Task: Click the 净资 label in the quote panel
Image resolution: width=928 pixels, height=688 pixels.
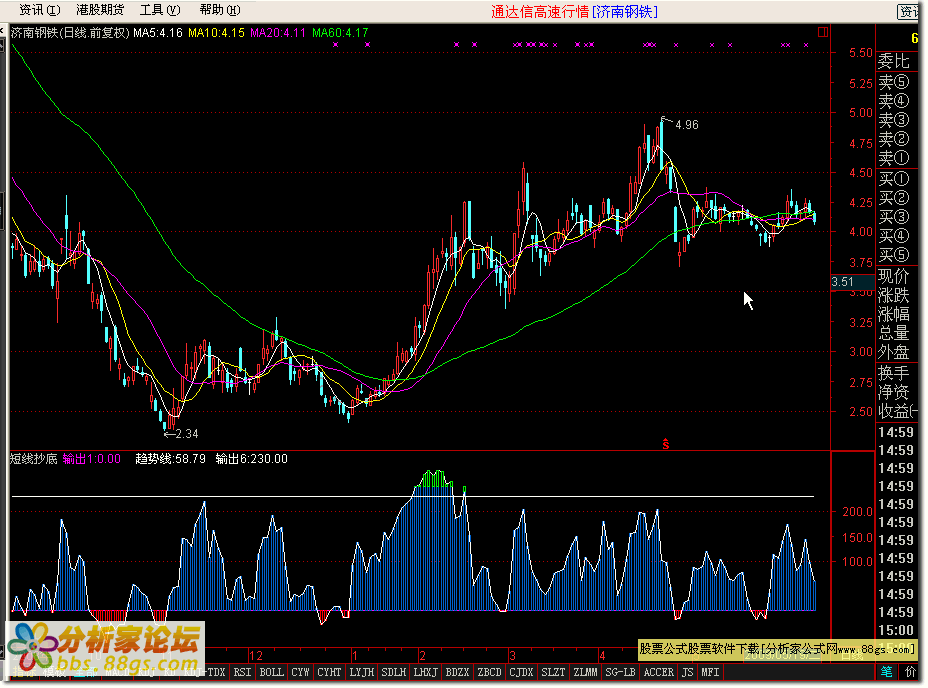Action: pos(894,392)
